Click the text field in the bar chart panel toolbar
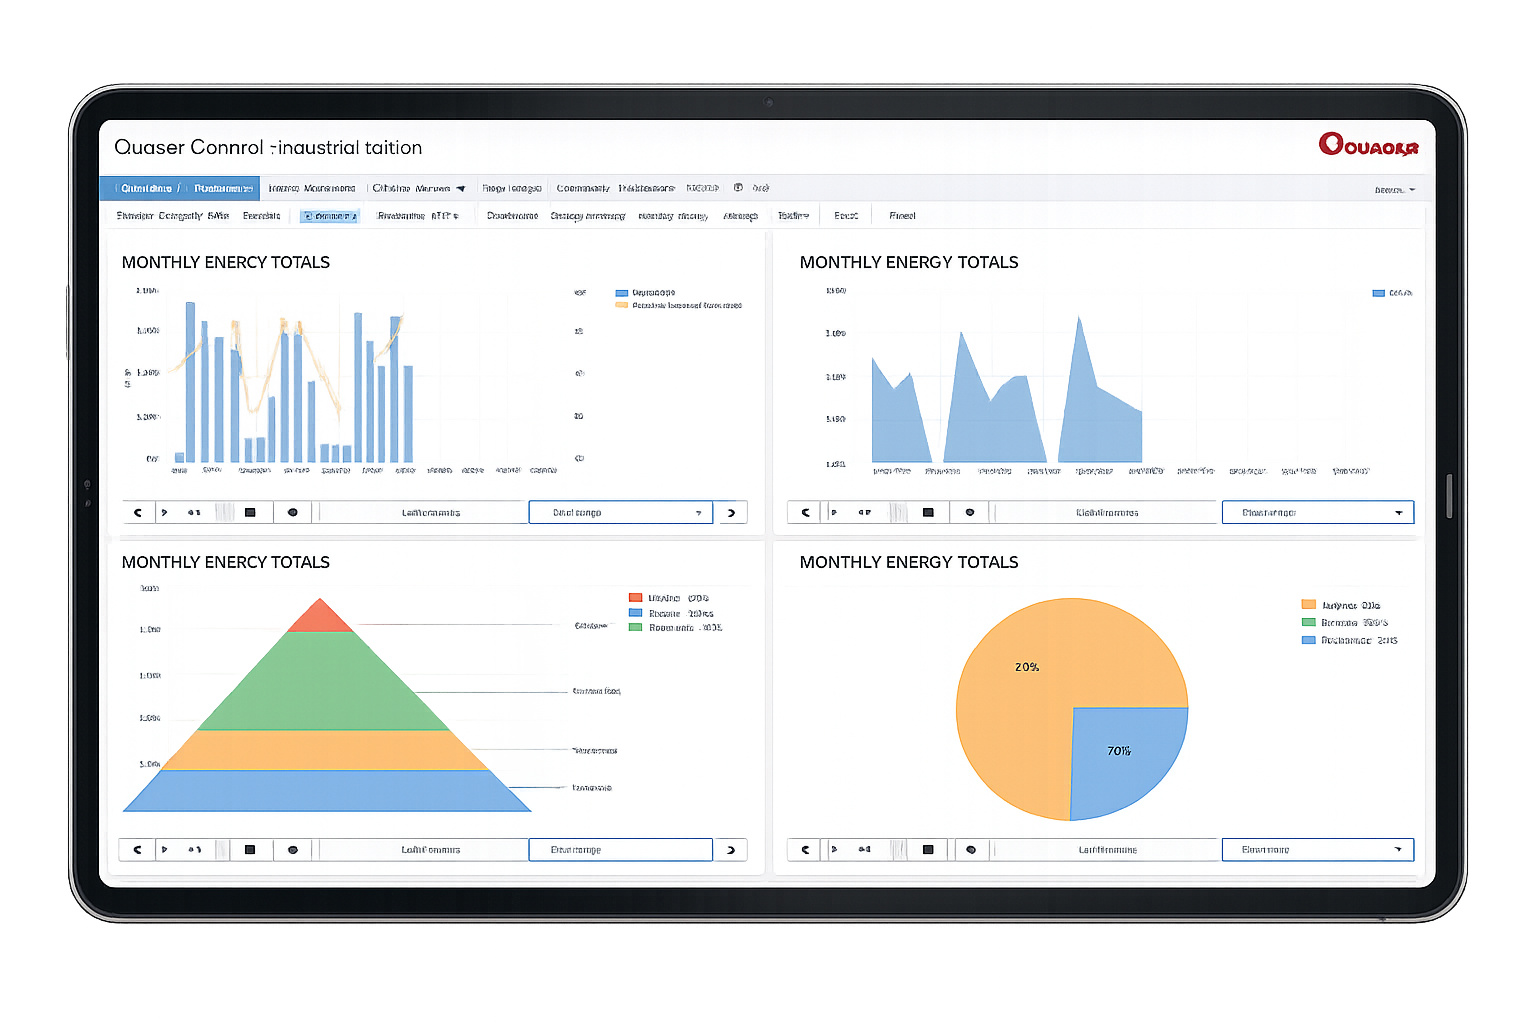Screen dimensions: 1536x1024 (422, 512)
